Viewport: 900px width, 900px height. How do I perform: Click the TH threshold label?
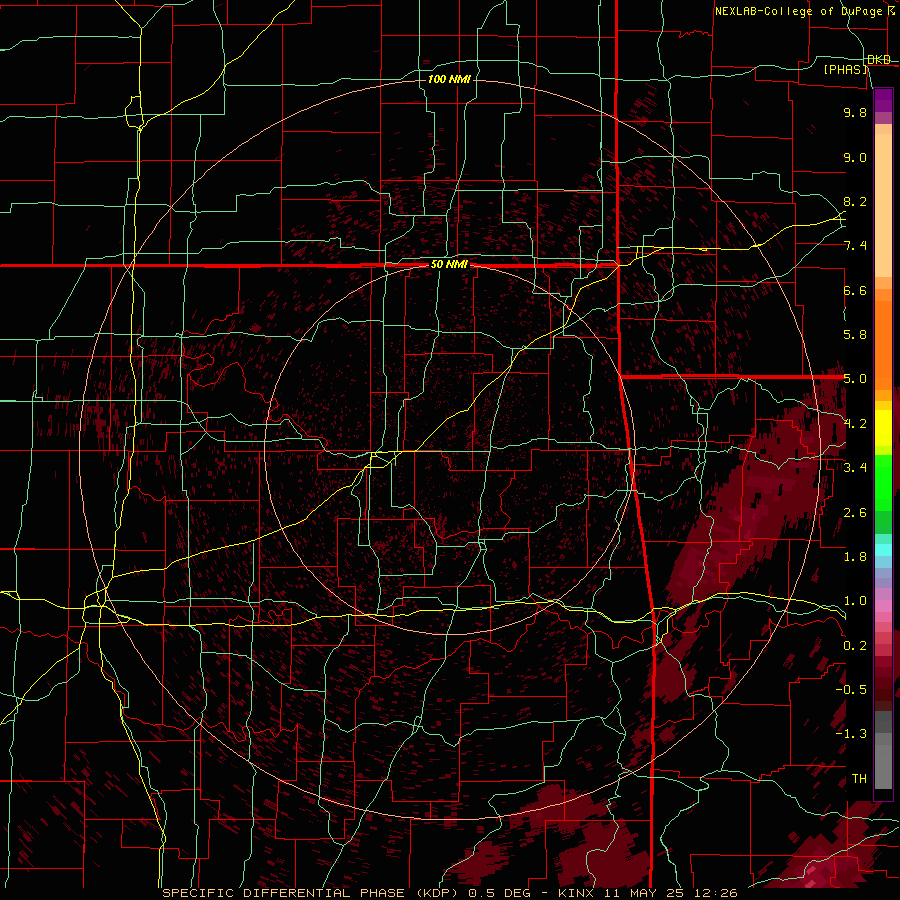[859, 779]
